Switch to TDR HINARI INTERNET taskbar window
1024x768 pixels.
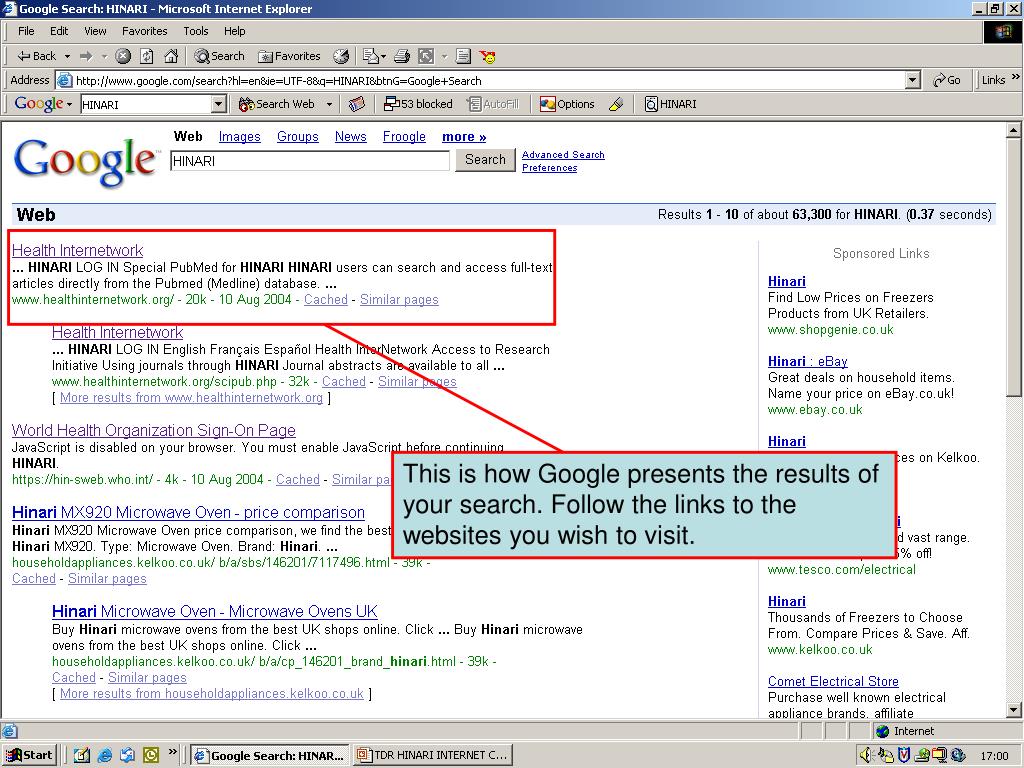[x=432, y=755]
